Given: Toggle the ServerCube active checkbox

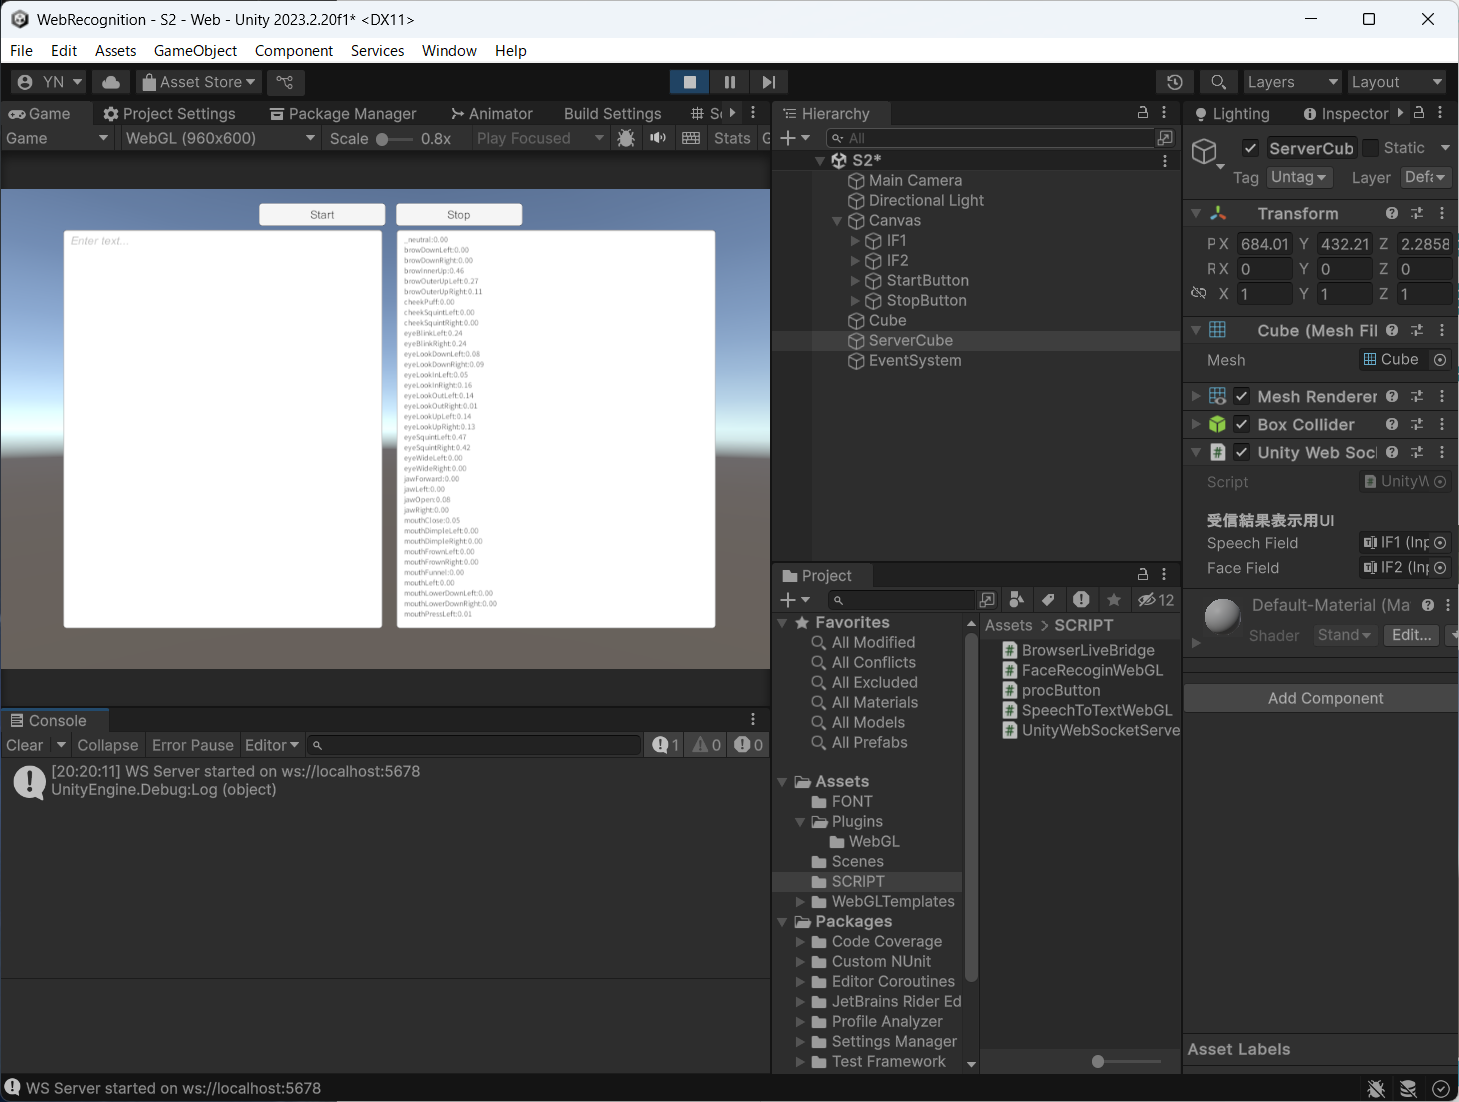Looking at the screenshot, I should 1250,148.
